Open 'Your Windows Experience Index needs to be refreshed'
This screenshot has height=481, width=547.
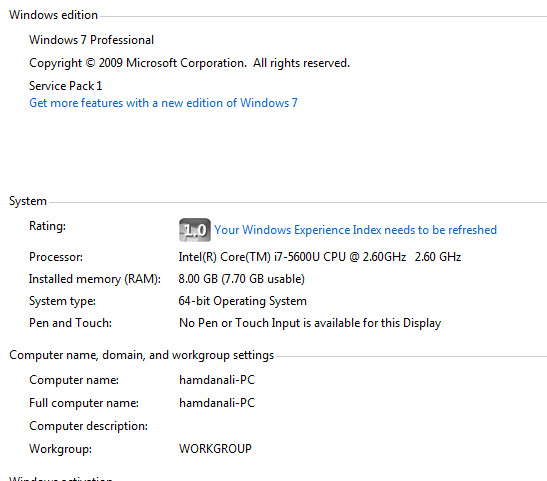355,230
